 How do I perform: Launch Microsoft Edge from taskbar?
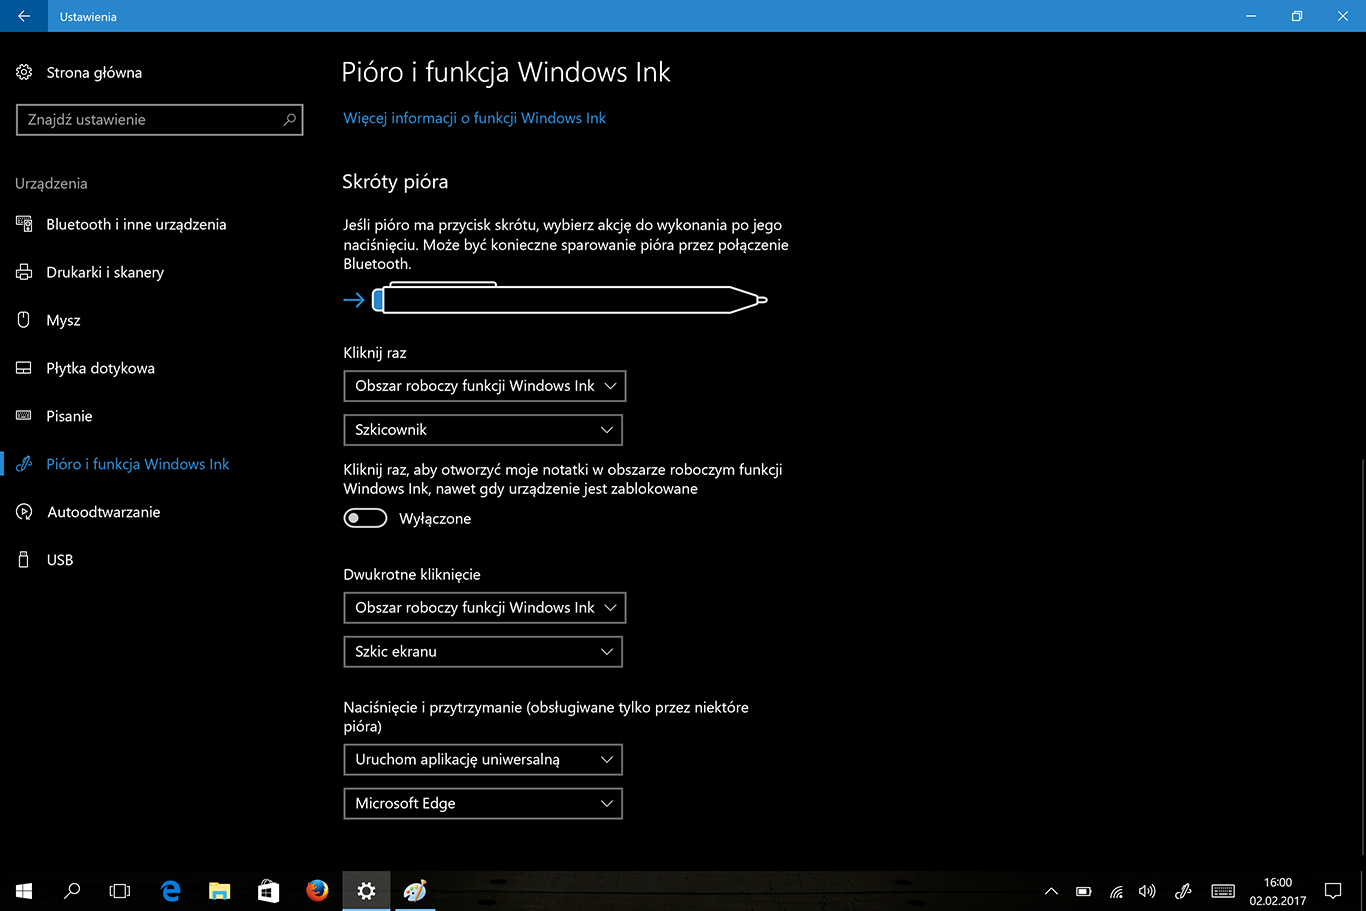(170, 890)
